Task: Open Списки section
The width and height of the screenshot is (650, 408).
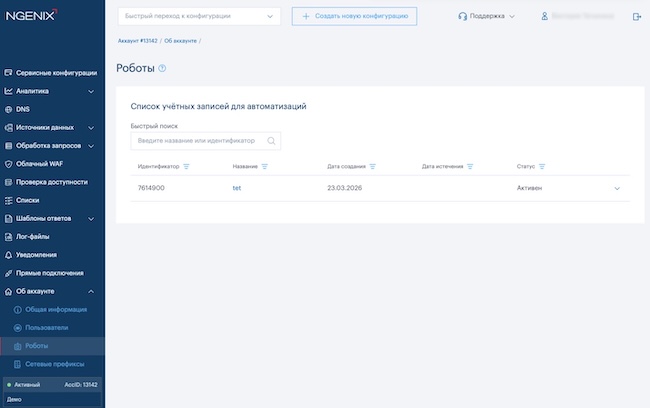Action: tap(27, 201)
